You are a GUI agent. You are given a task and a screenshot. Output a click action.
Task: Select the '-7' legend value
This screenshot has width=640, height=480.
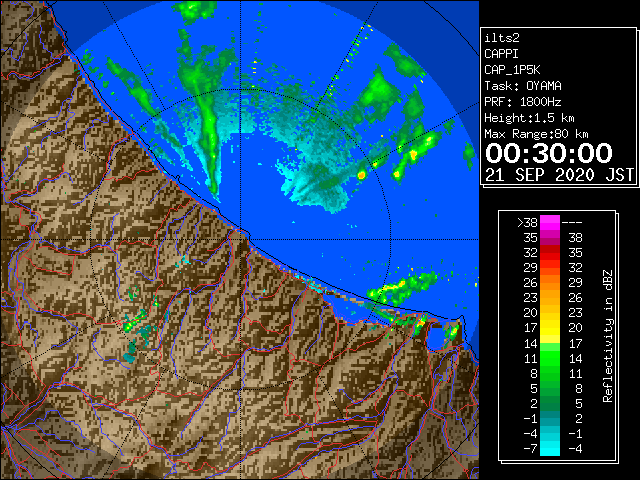point(530,448)
